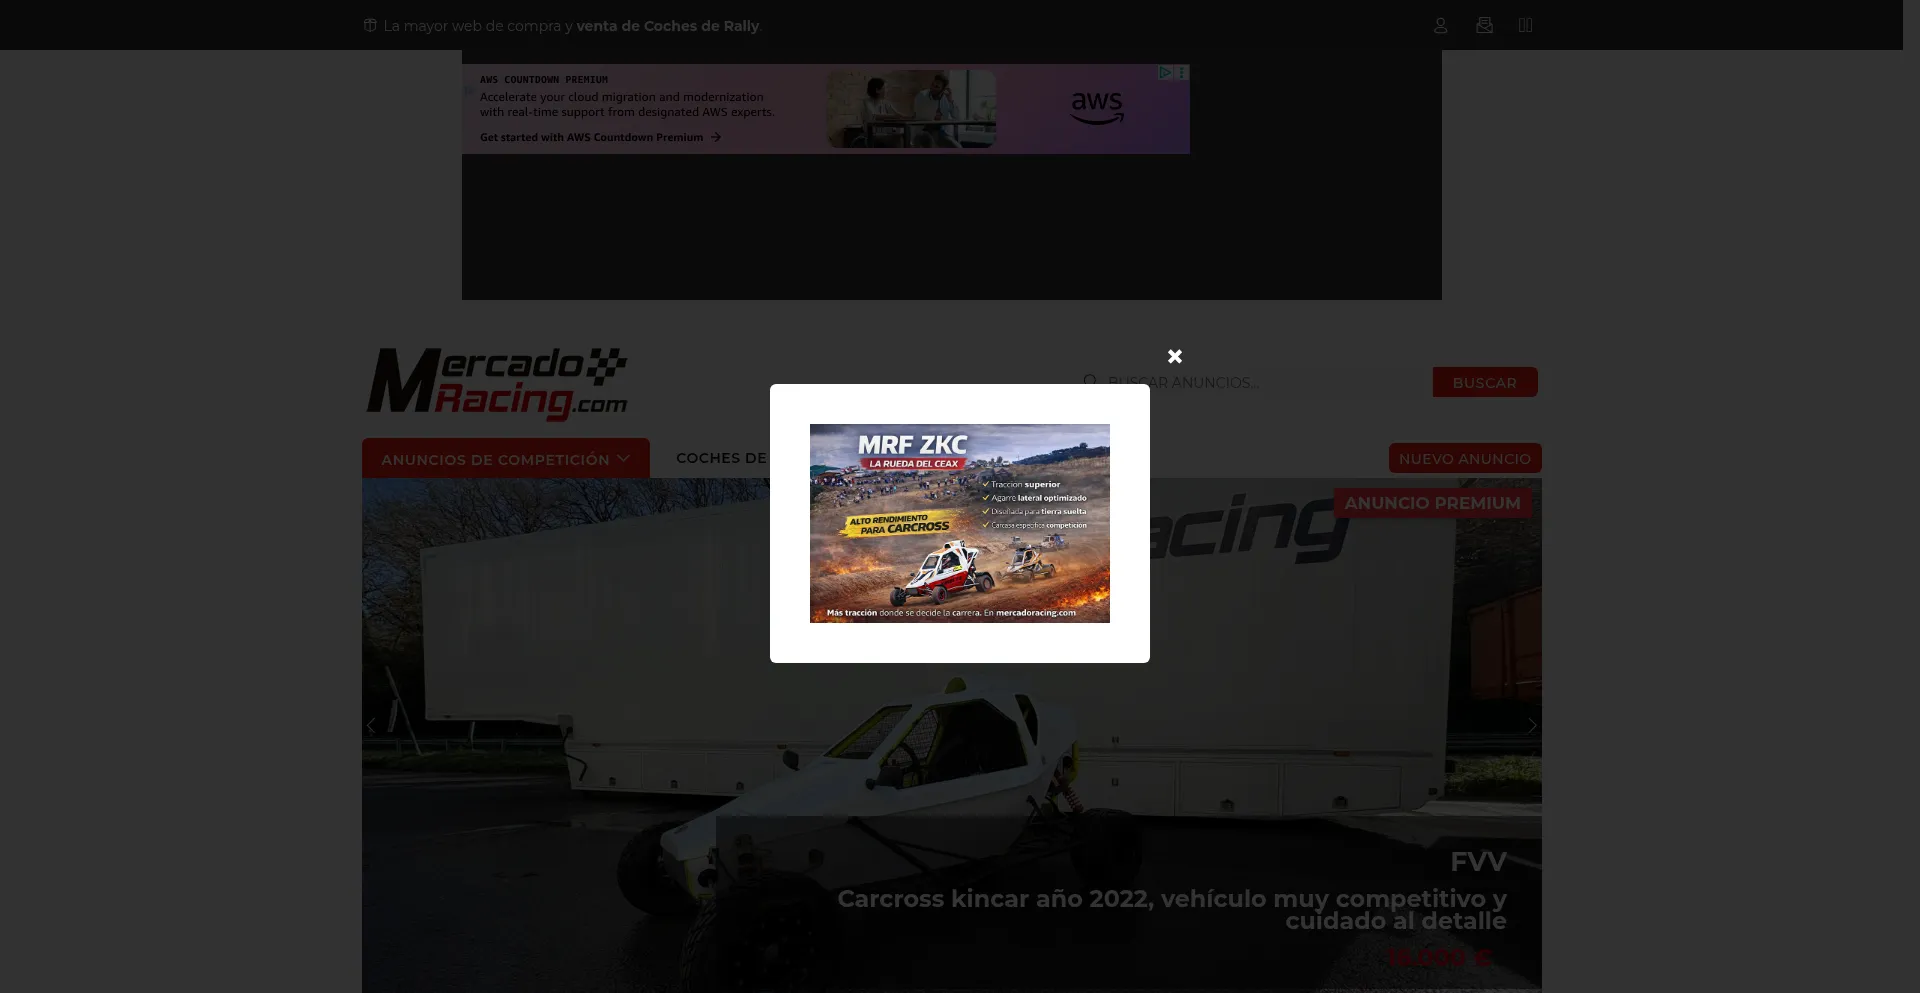1920x993 pixels.
Task: Close the MRF ZKC popup with the X
Action: coord(1175,356)
